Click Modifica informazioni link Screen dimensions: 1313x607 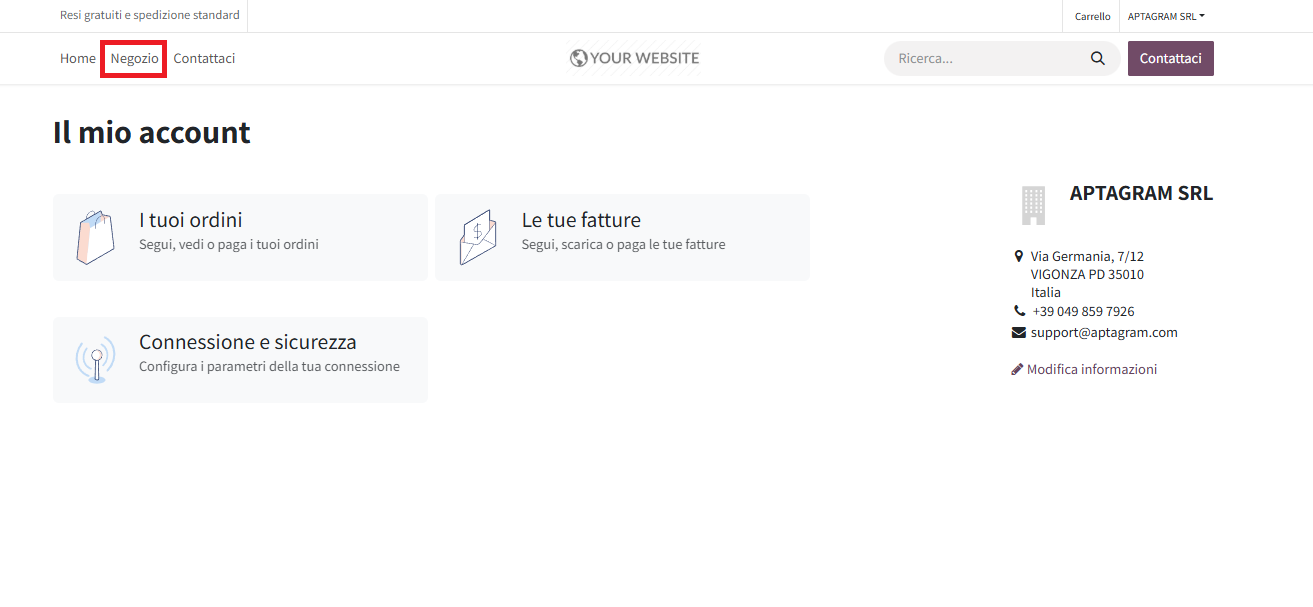[1092, 369]
